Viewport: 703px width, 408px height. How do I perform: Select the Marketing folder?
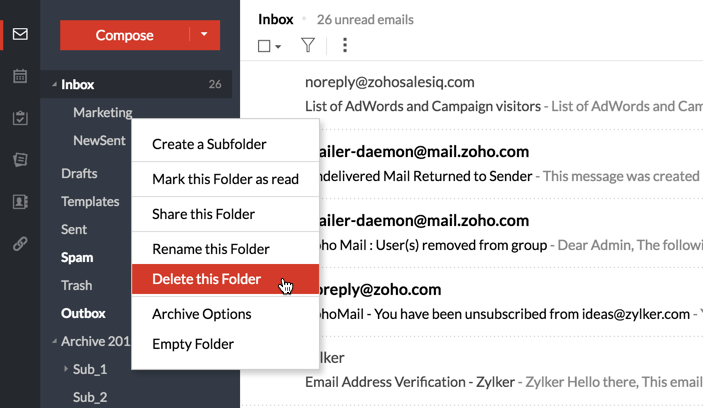click(x=102, y=113)
